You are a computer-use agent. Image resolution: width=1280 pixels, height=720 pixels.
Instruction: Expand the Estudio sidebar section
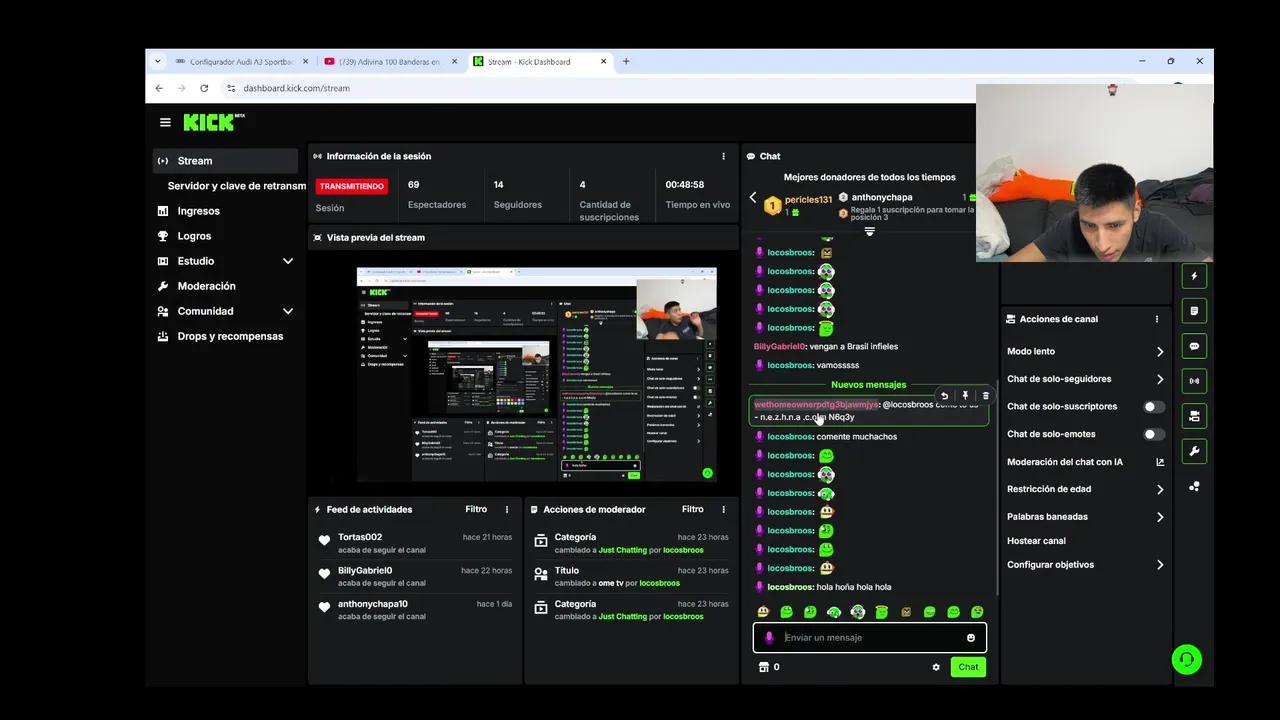288,261
